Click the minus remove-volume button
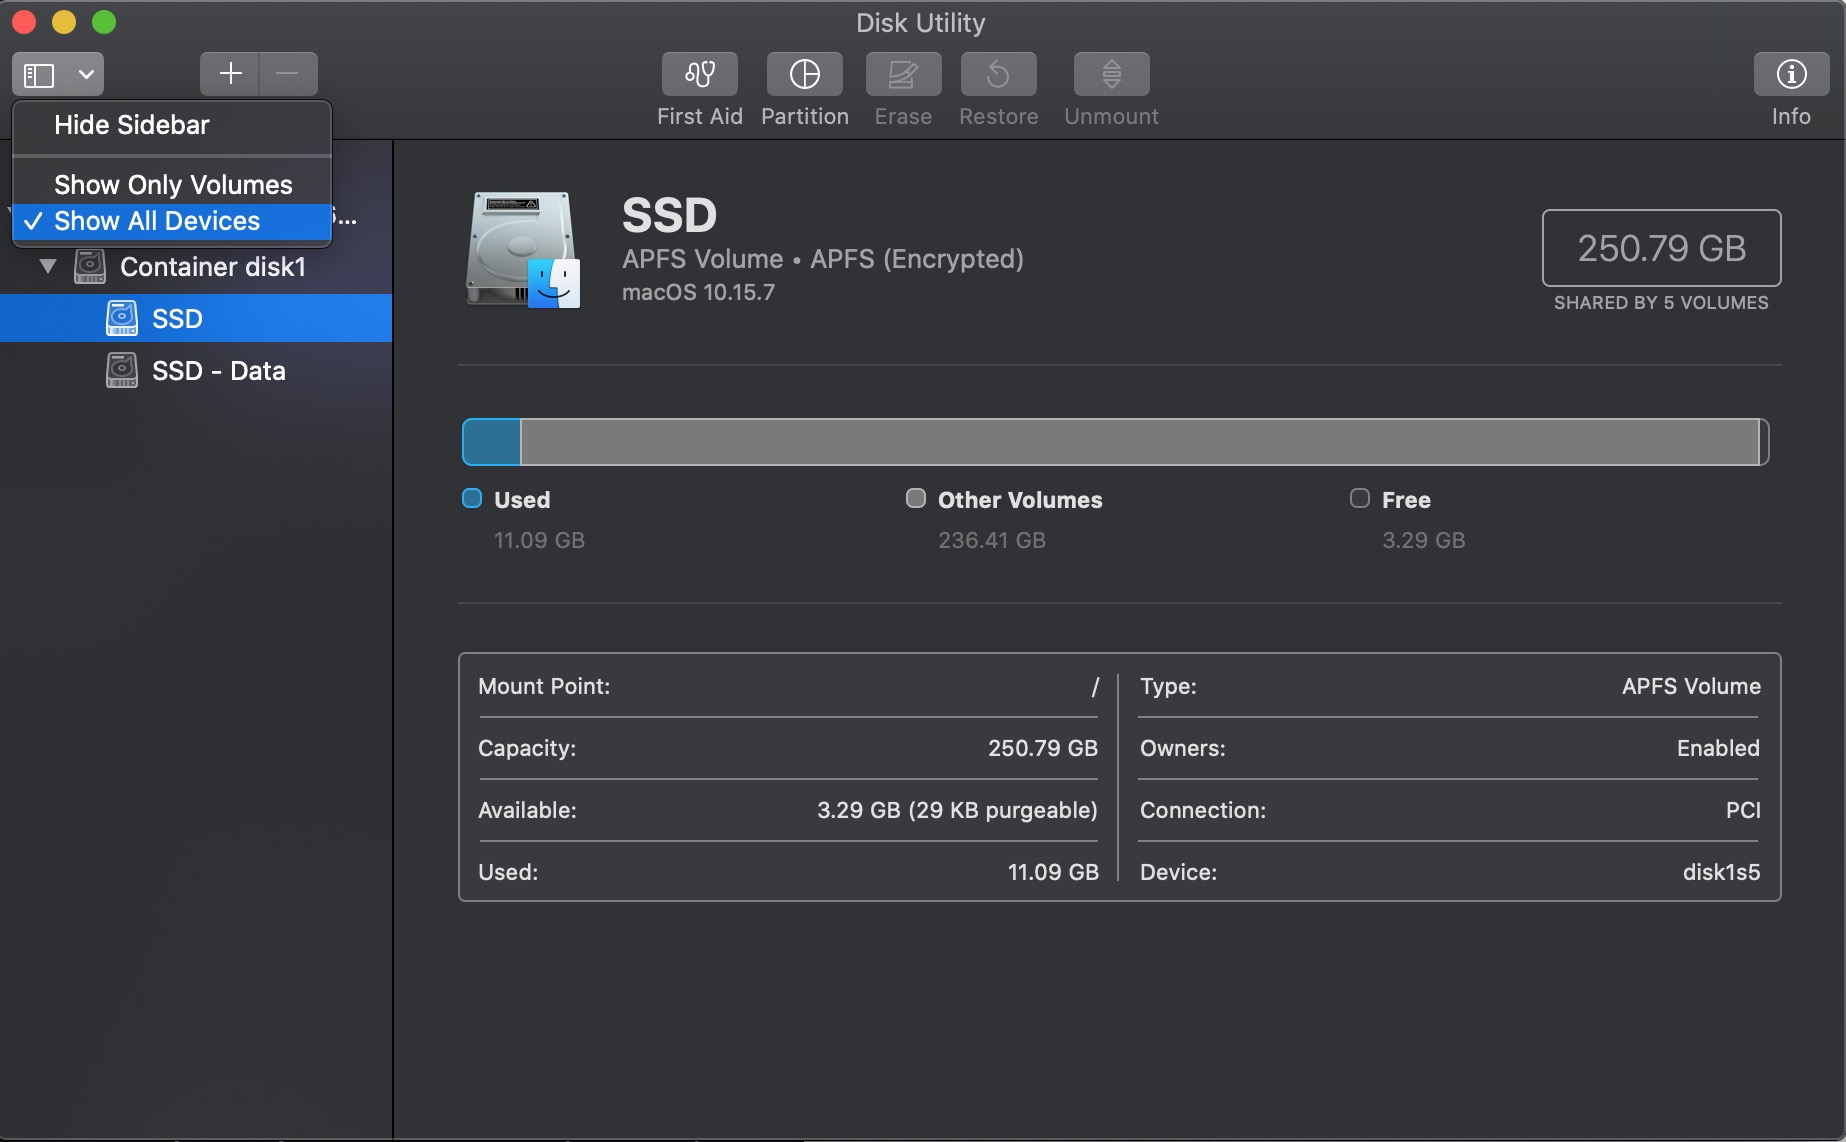Screen dimensions: 1846x1142 point(288,74)
